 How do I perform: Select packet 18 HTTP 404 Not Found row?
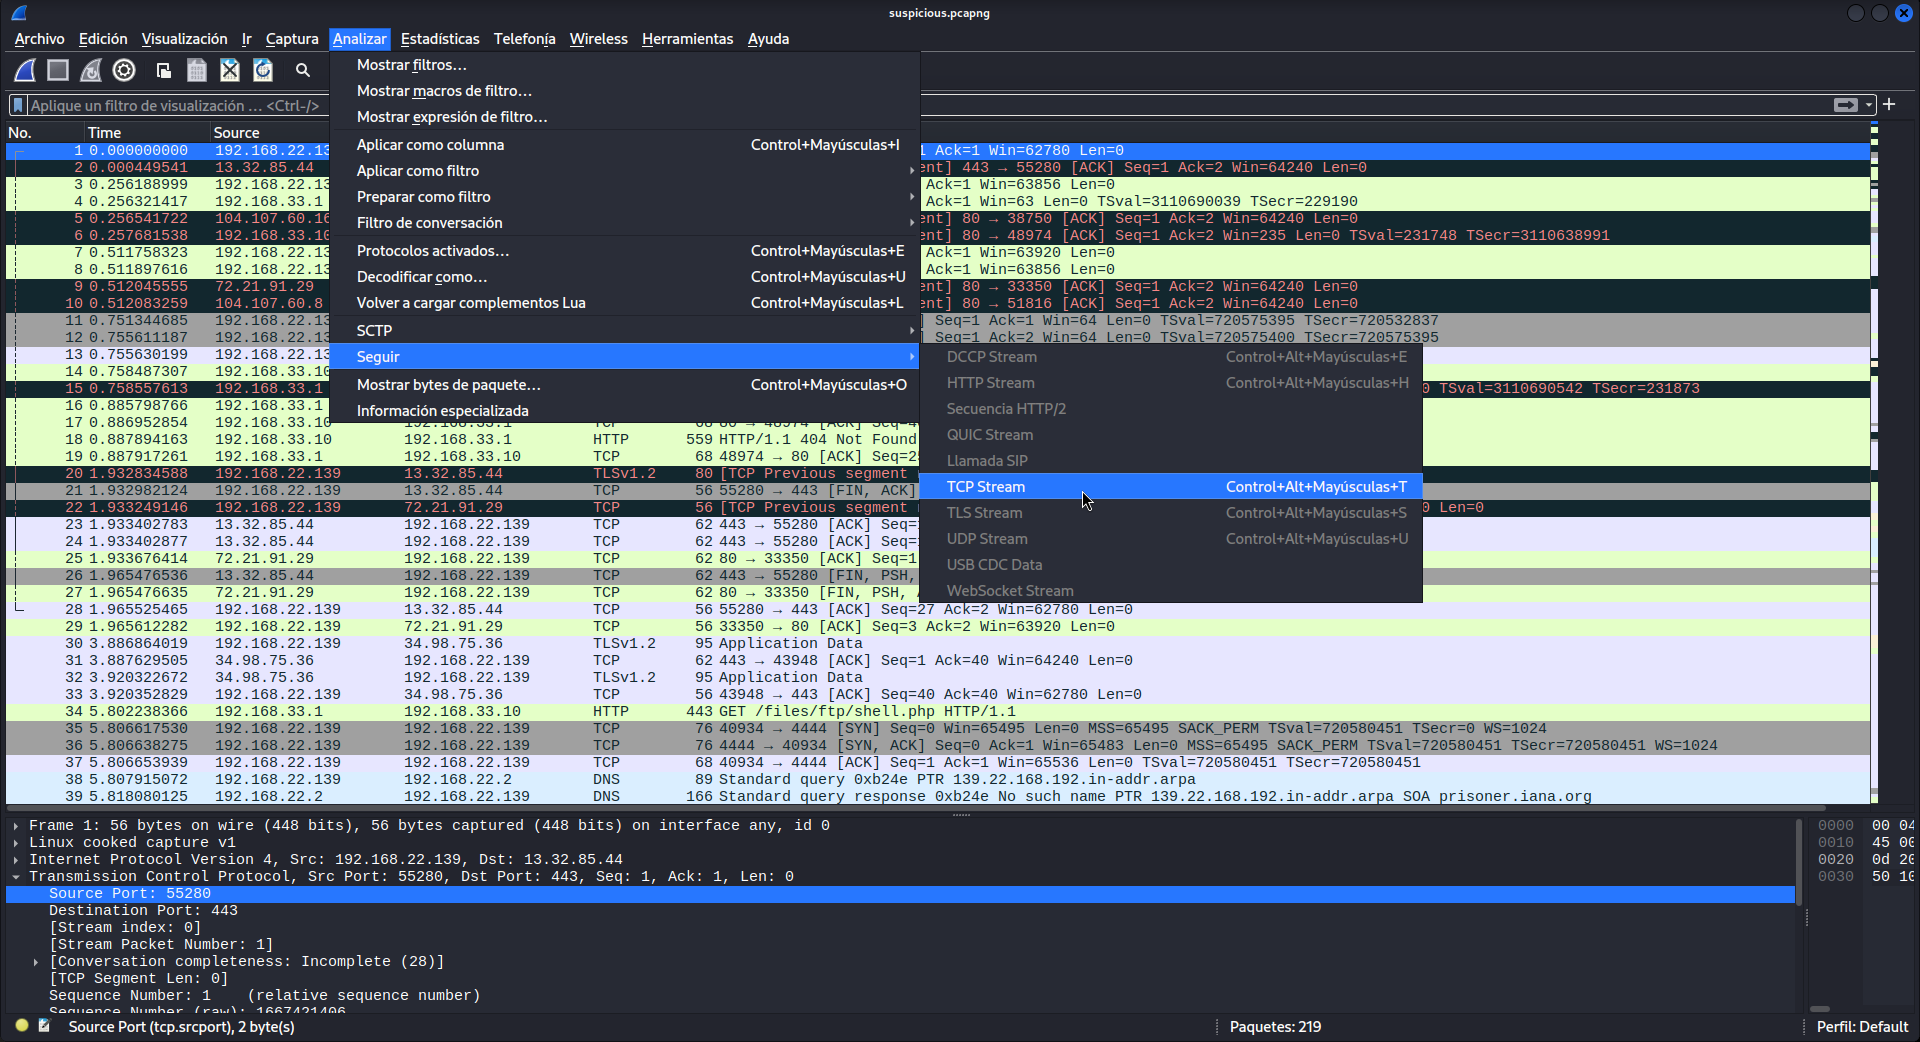938,440
